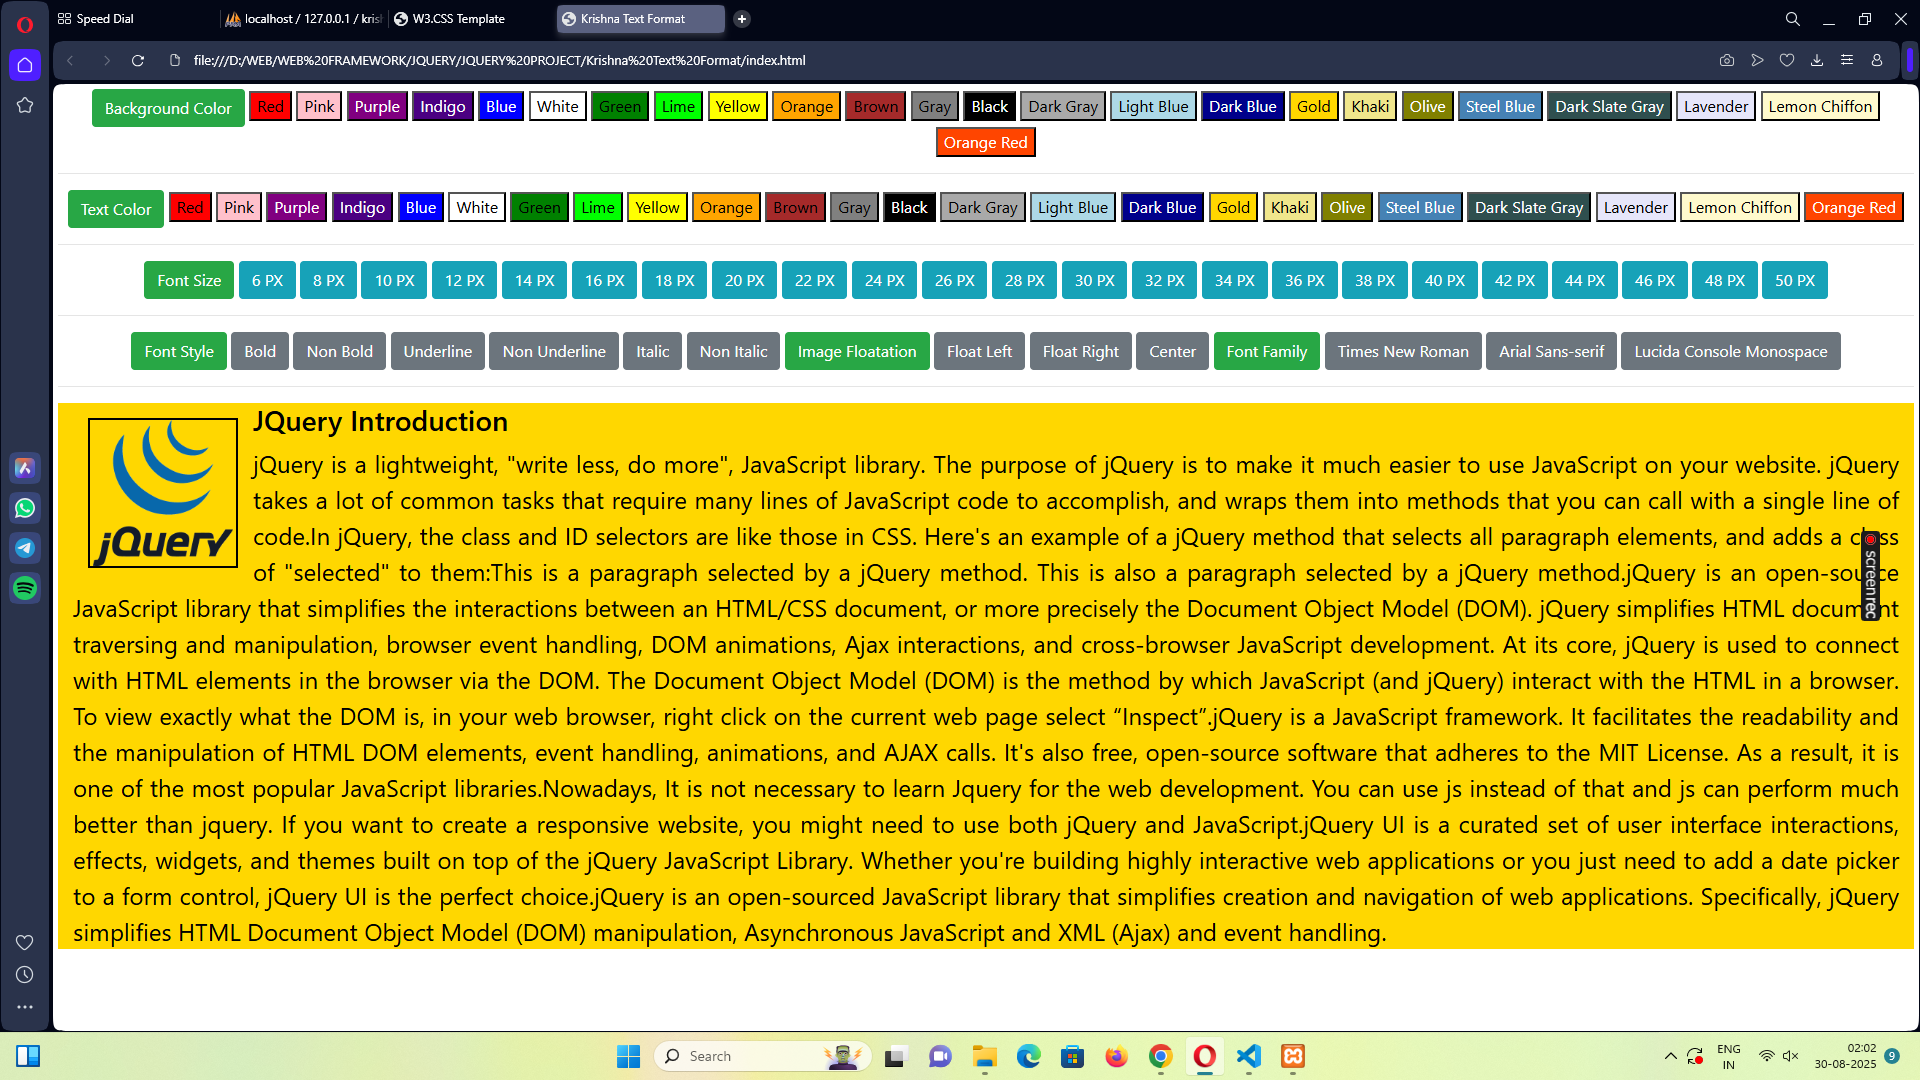Switch to the W3.CSS Template tab
Viewport: 1920px width, 1080px height.
(x=470, y=19)
